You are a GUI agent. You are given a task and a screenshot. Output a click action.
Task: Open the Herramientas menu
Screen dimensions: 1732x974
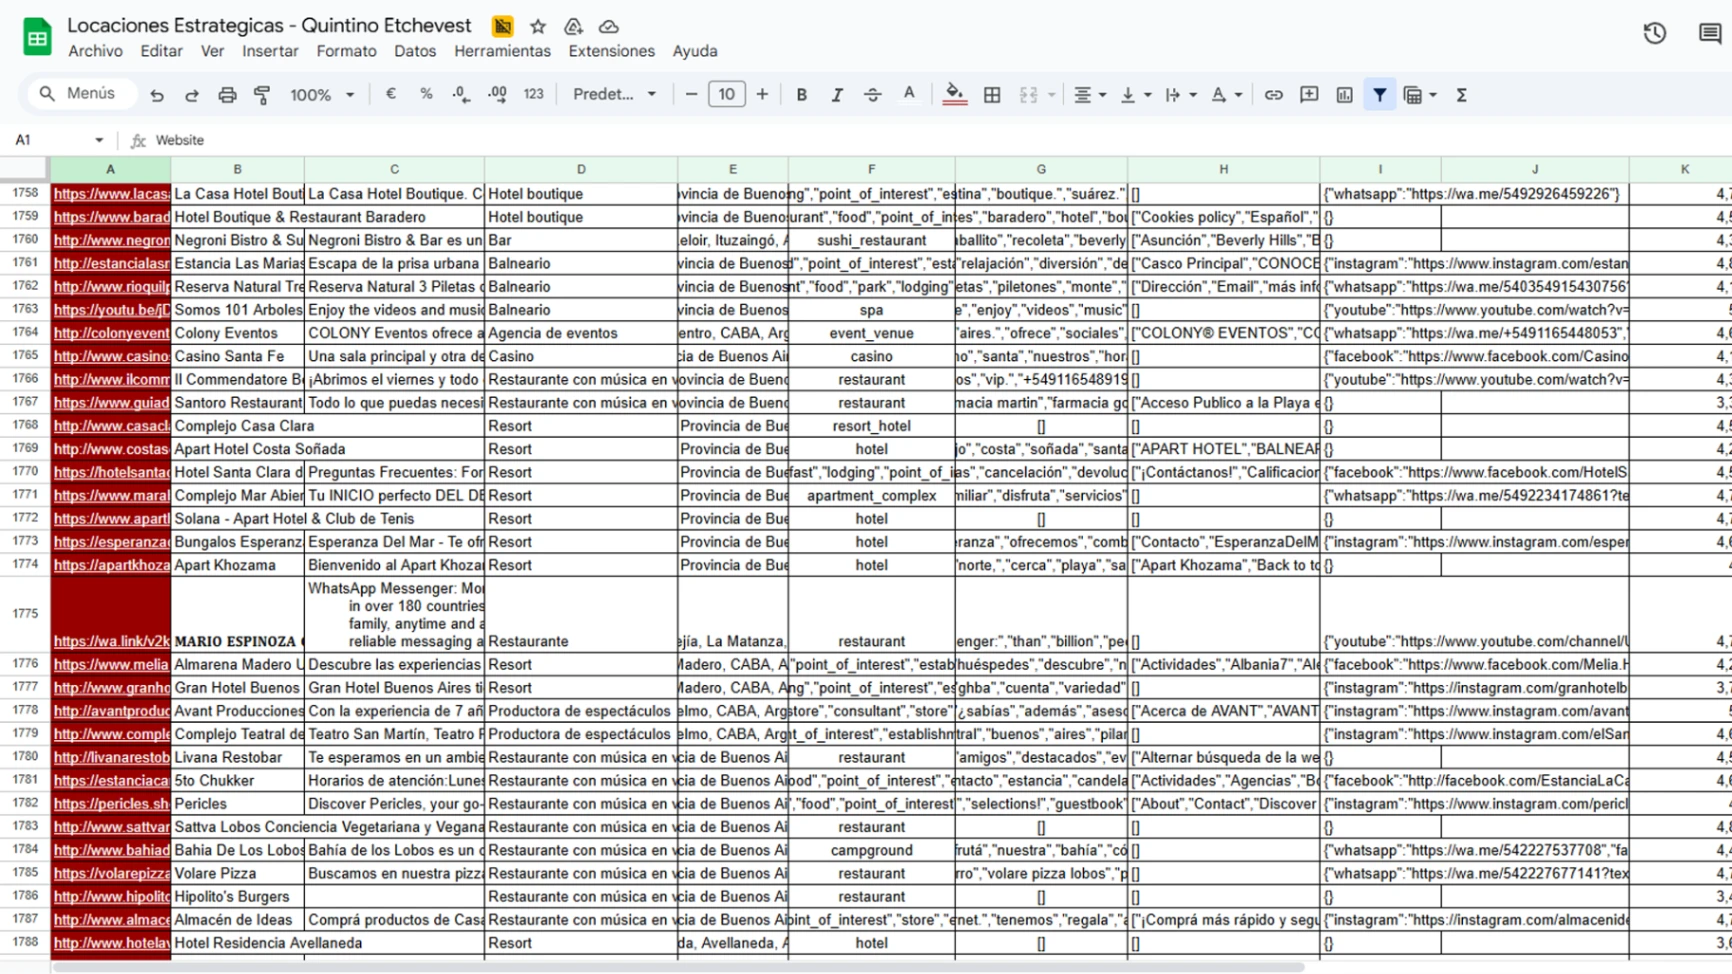click(502, 51)
